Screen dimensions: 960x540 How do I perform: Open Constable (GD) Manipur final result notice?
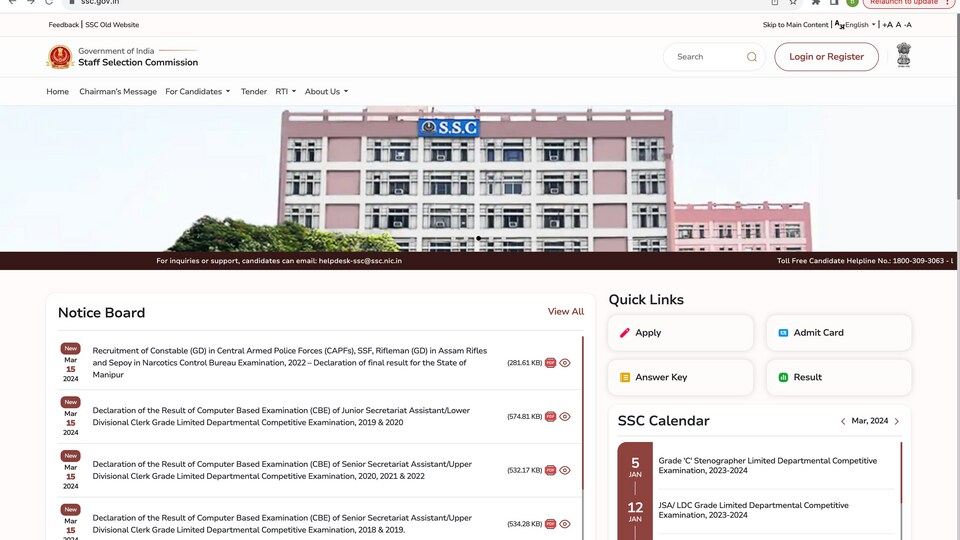coord(290,363)
